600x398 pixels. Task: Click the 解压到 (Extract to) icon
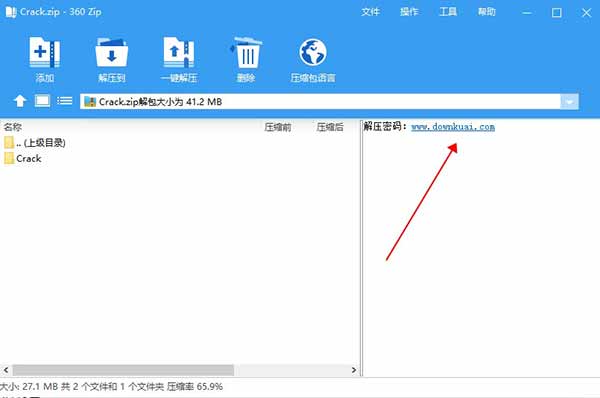click(111, 52)
